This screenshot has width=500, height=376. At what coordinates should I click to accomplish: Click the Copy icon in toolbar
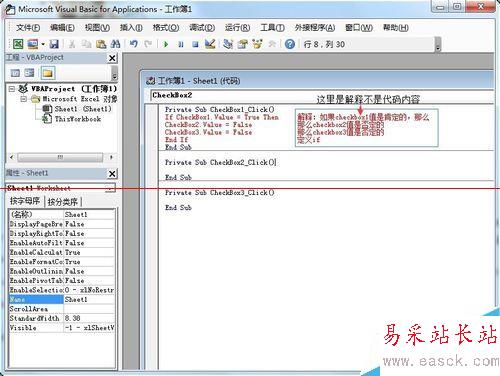click(x=87, y=44)
